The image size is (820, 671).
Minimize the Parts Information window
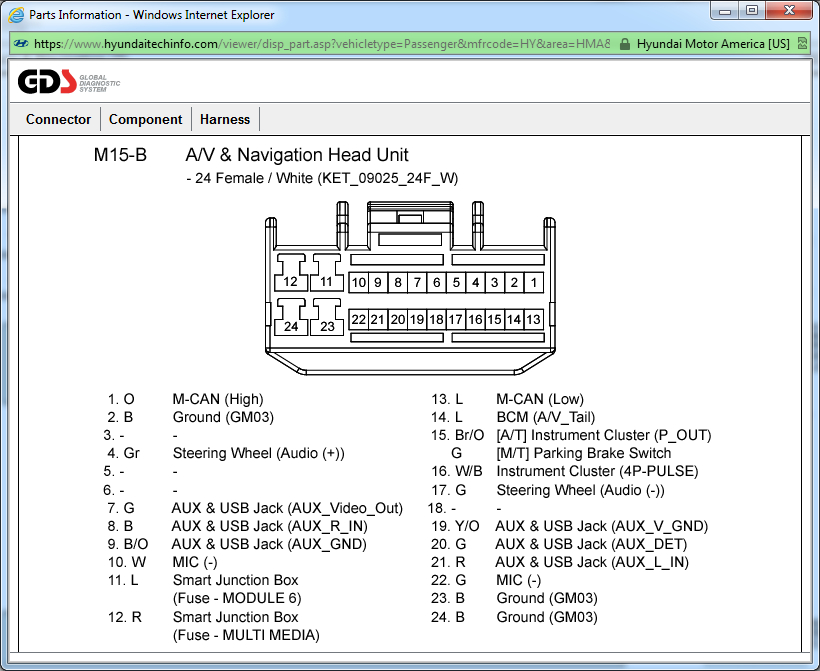point(725,11)
